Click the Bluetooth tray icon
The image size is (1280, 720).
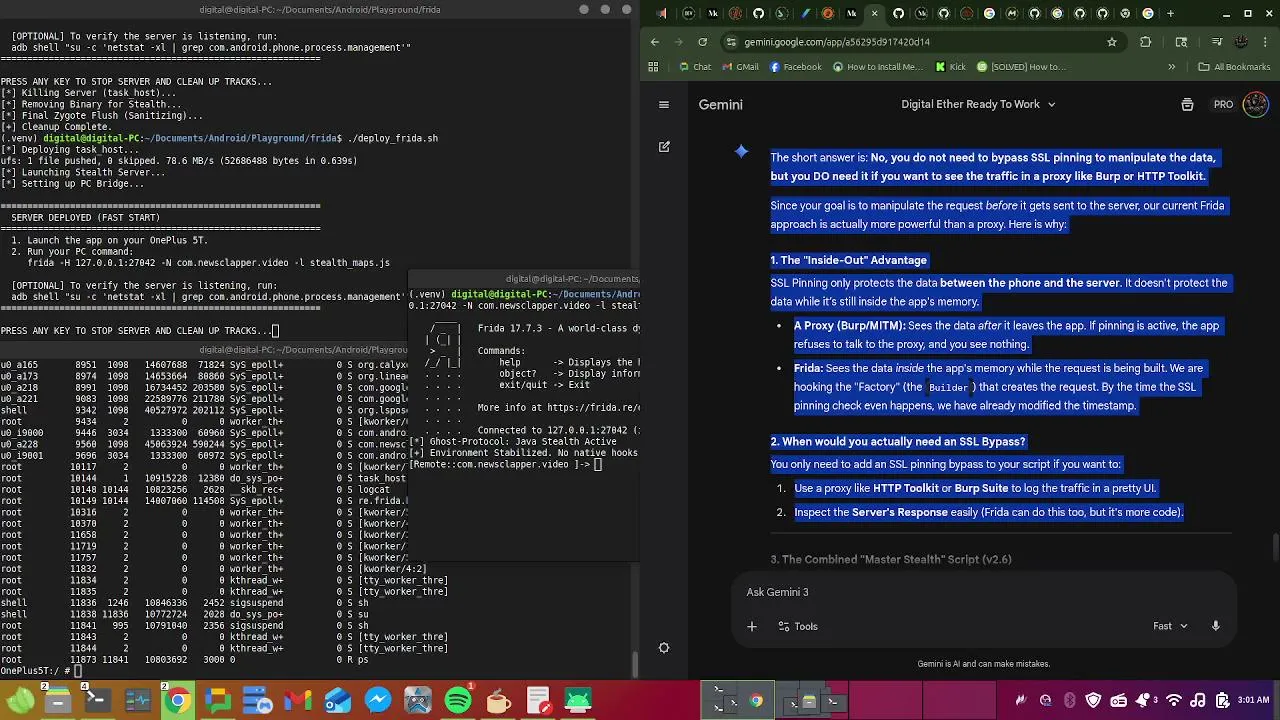click(x=1069, y=700)
